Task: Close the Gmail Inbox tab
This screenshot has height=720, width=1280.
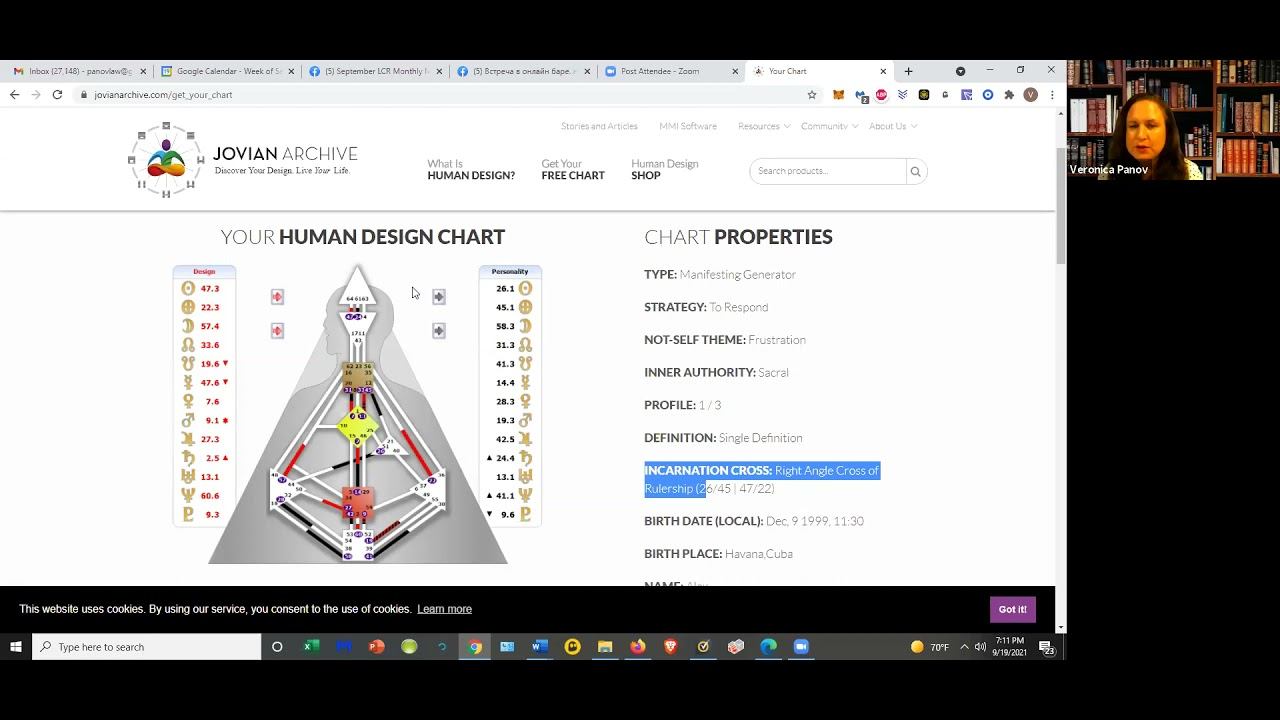Action: pyautogui.click(x=143, y=71)
